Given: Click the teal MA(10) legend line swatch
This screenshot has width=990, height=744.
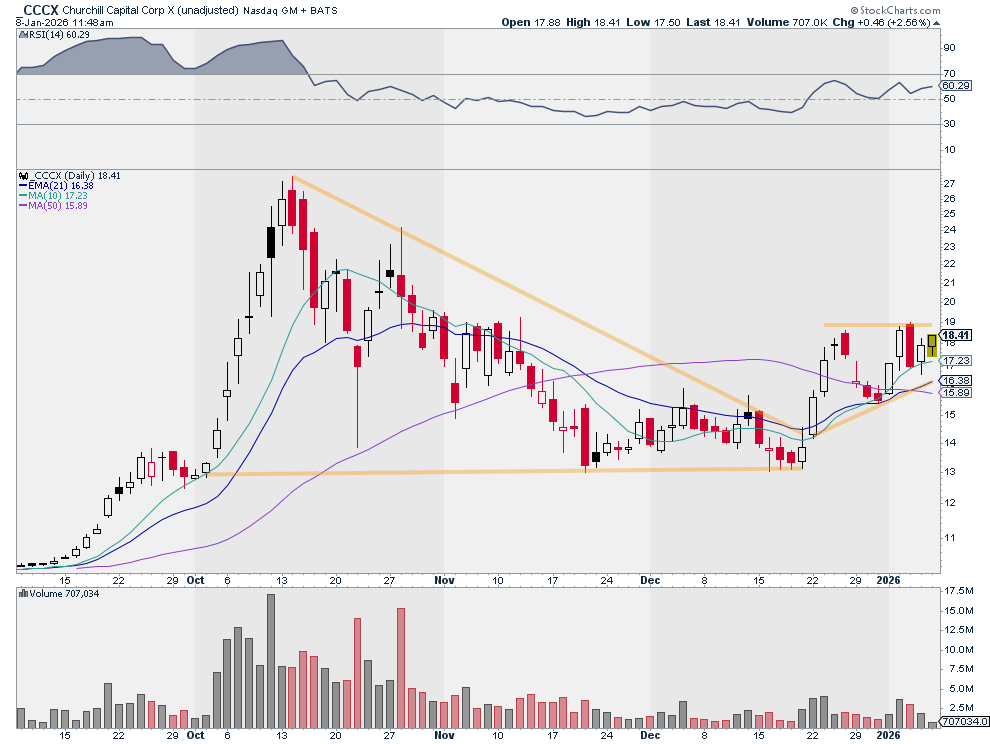Looking at the screenshot, I should 23,196.
